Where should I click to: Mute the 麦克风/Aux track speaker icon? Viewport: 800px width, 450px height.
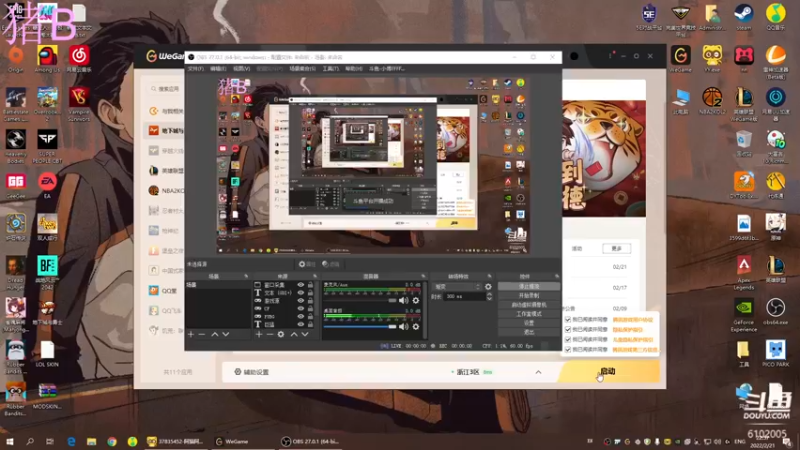(x=403, y=301)
